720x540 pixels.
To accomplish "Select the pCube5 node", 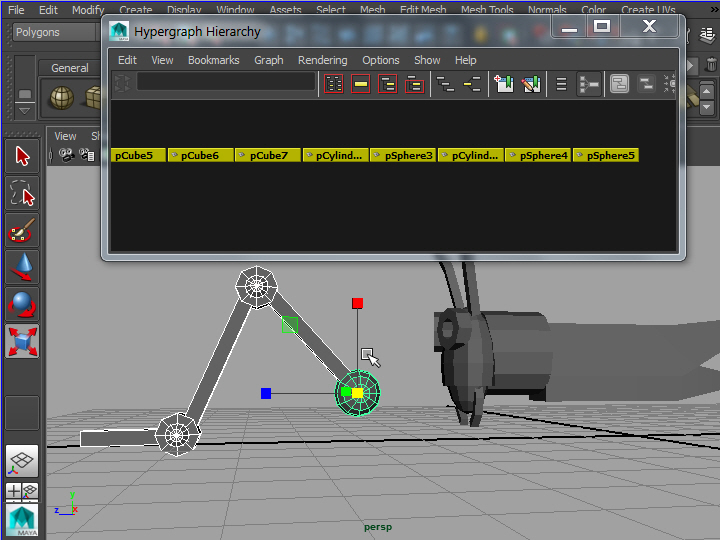I will click(x=138, y=155).
